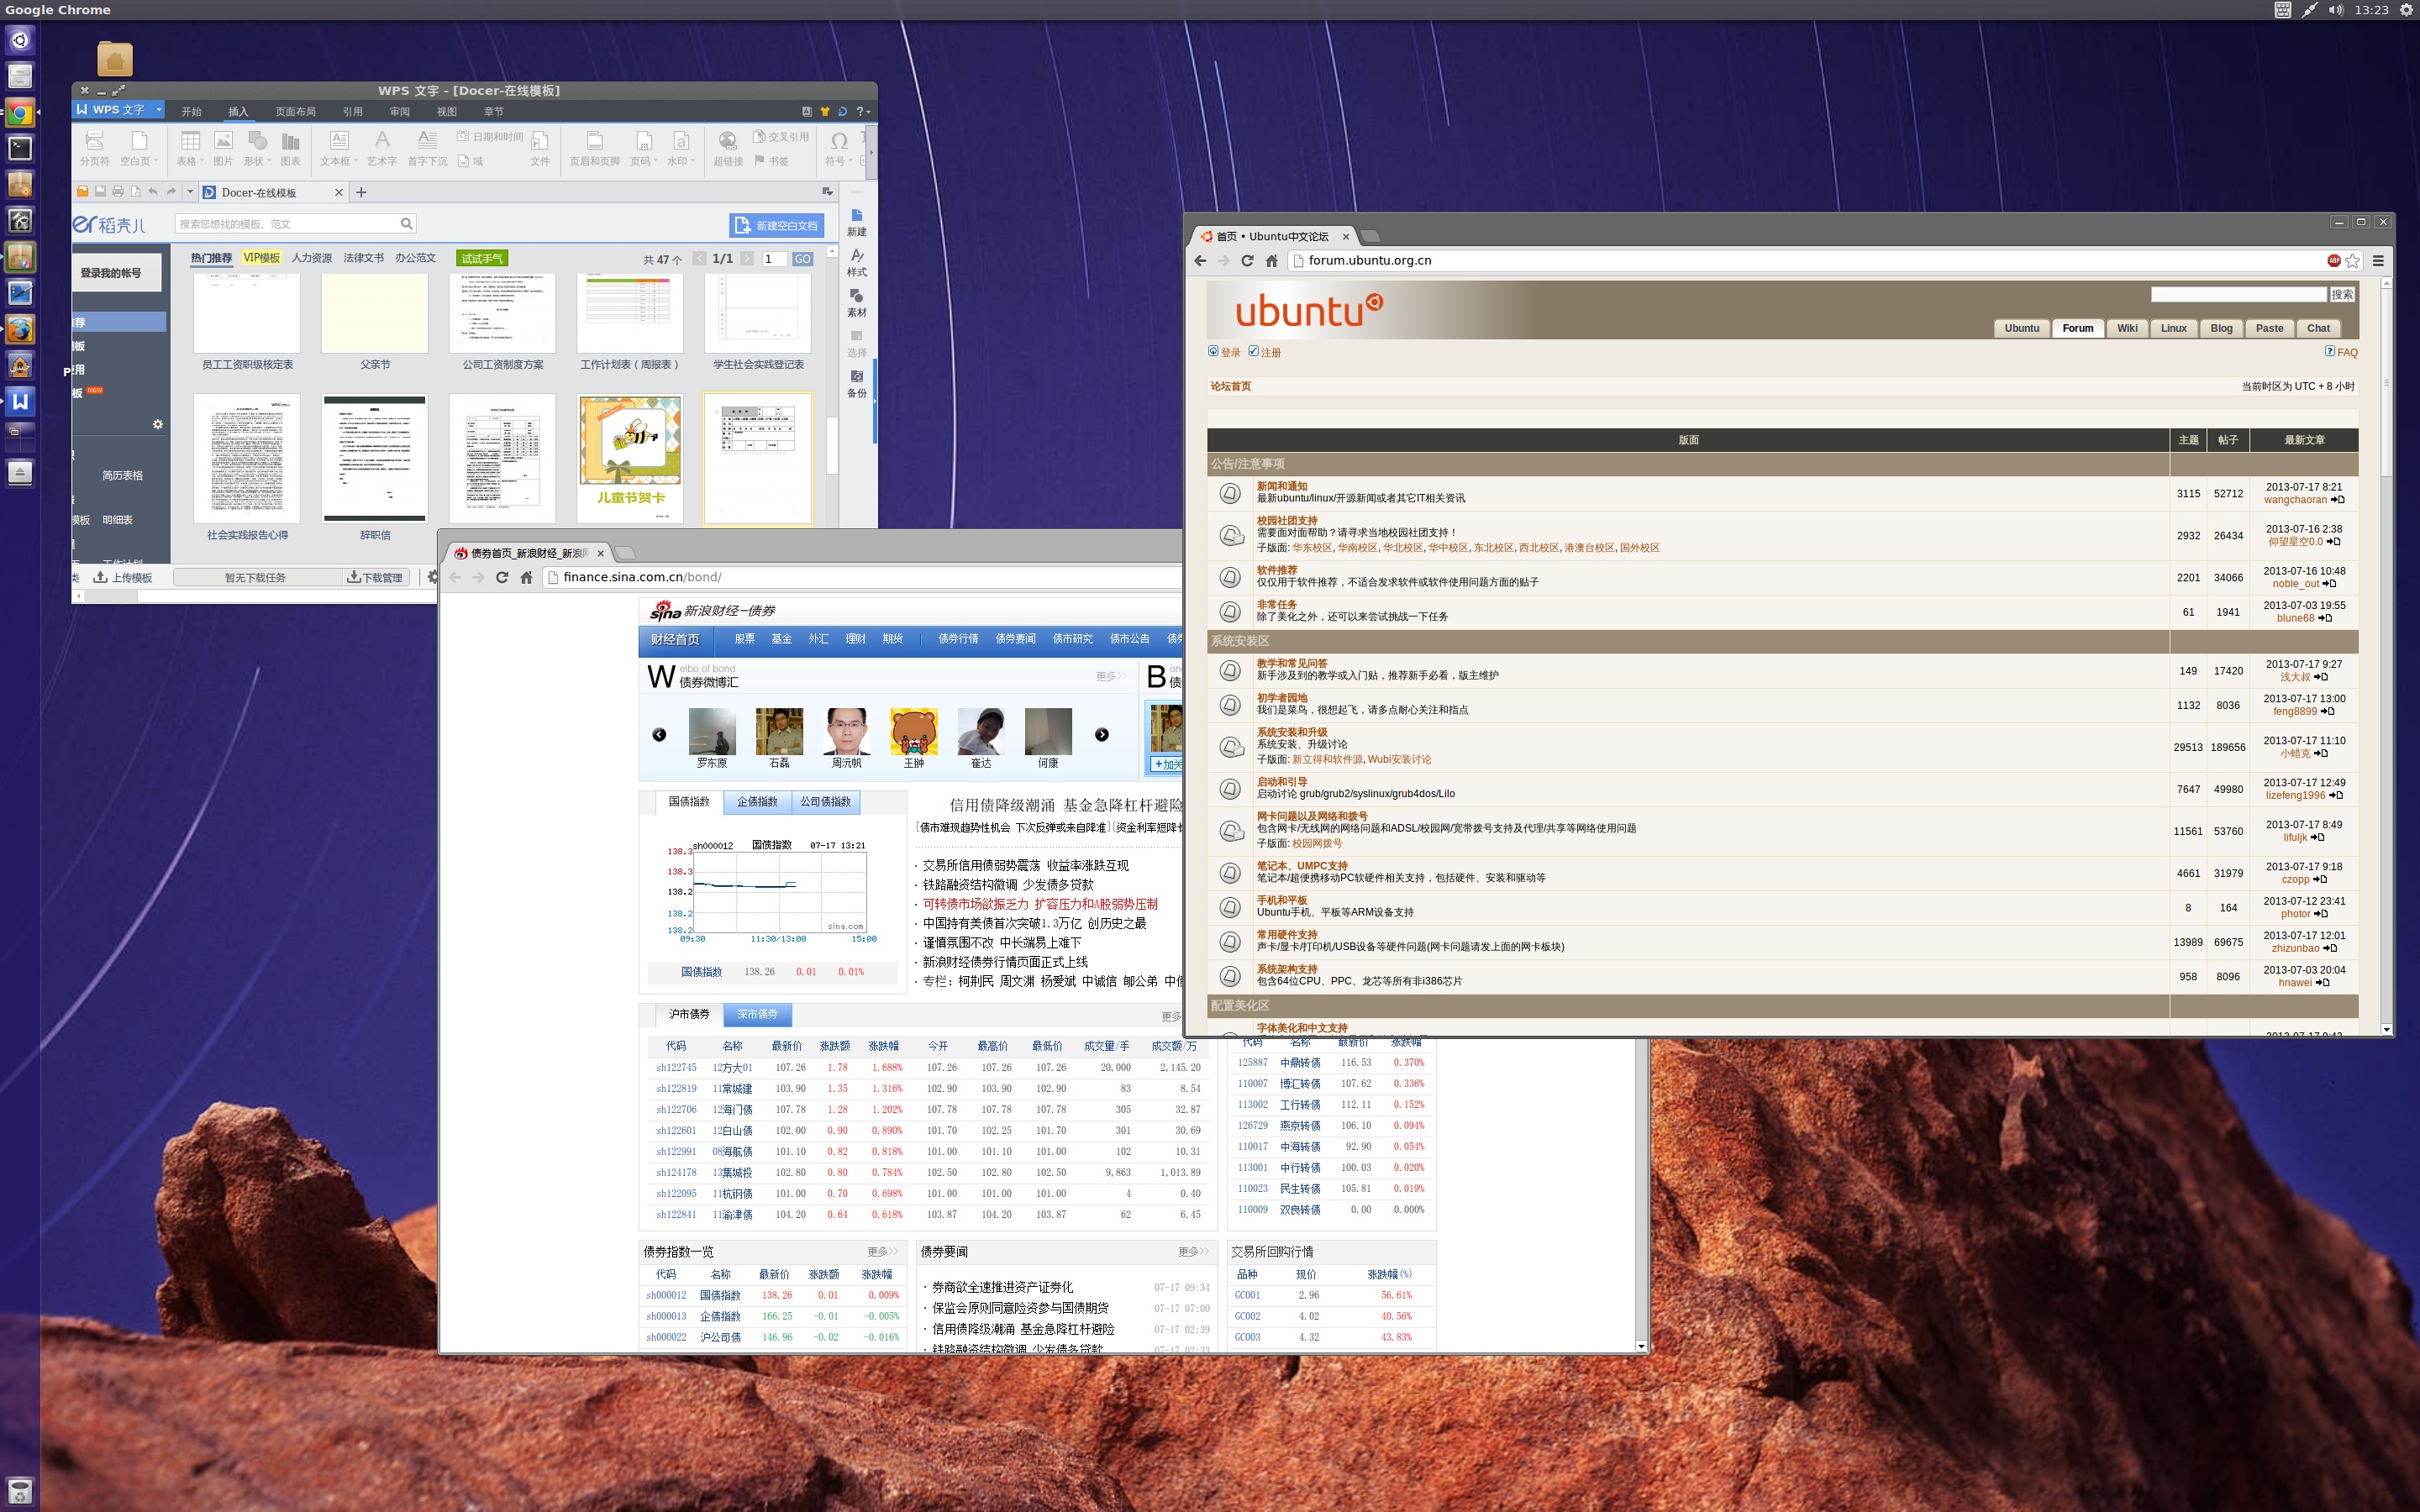This screenshot has height=1512, width=2420.
Task: Click the 素材 icon in WPS right sidebar
Action: click(856, 295)
